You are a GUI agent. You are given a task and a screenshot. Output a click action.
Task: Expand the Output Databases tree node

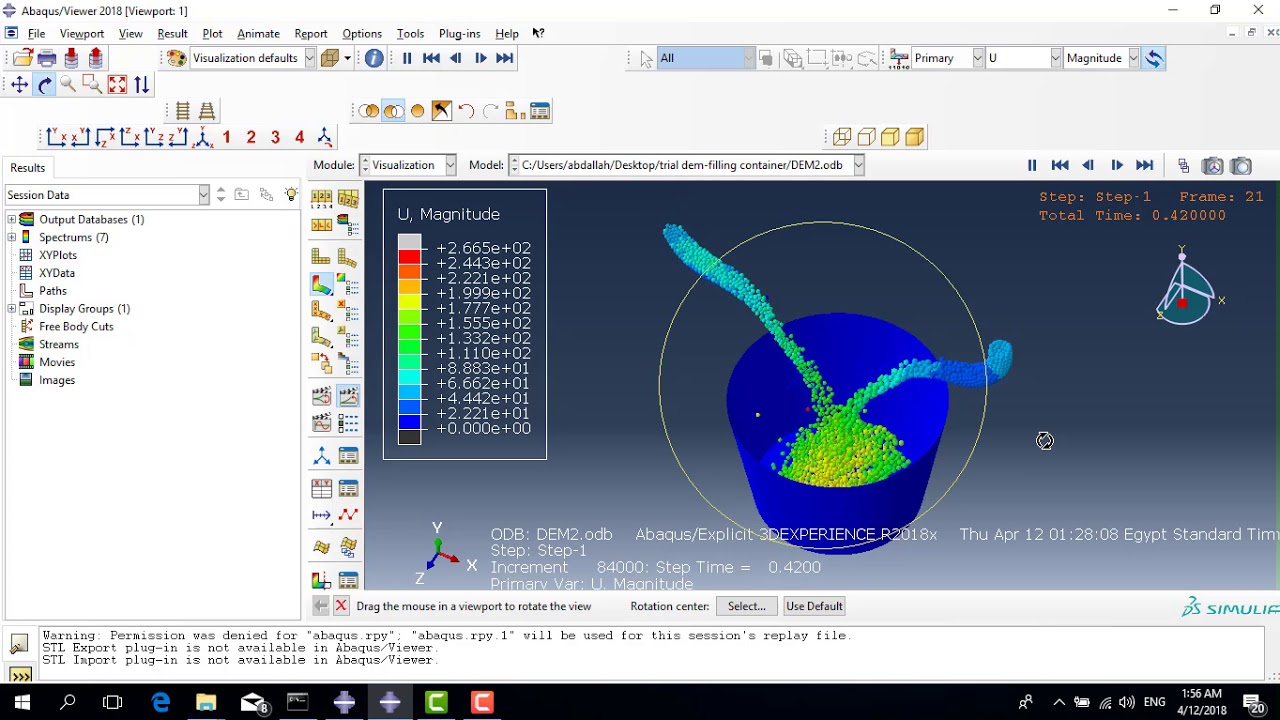[12, 219]
